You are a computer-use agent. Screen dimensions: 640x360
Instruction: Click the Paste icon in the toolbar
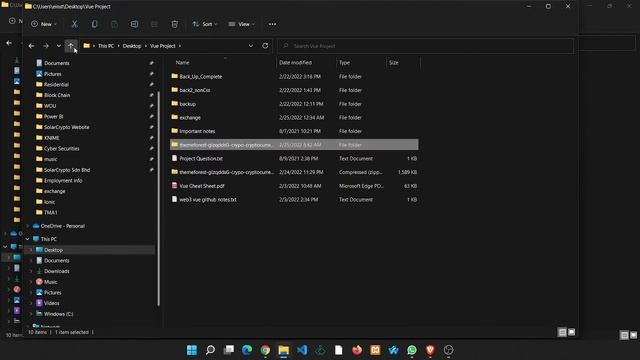(114, 24)
